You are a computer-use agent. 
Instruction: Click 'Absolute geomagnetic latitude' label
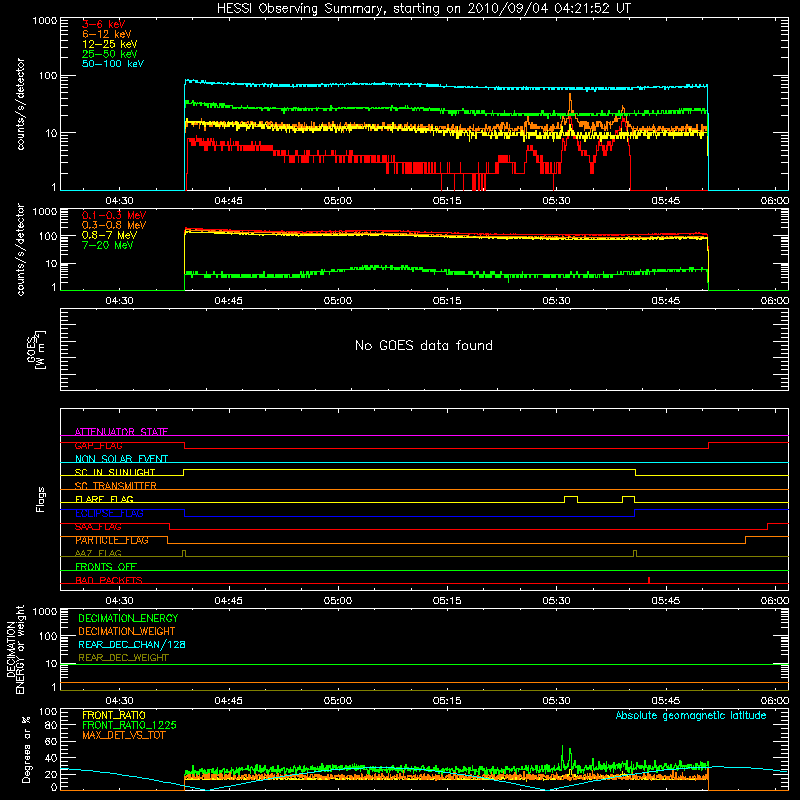tap(691, 715)
